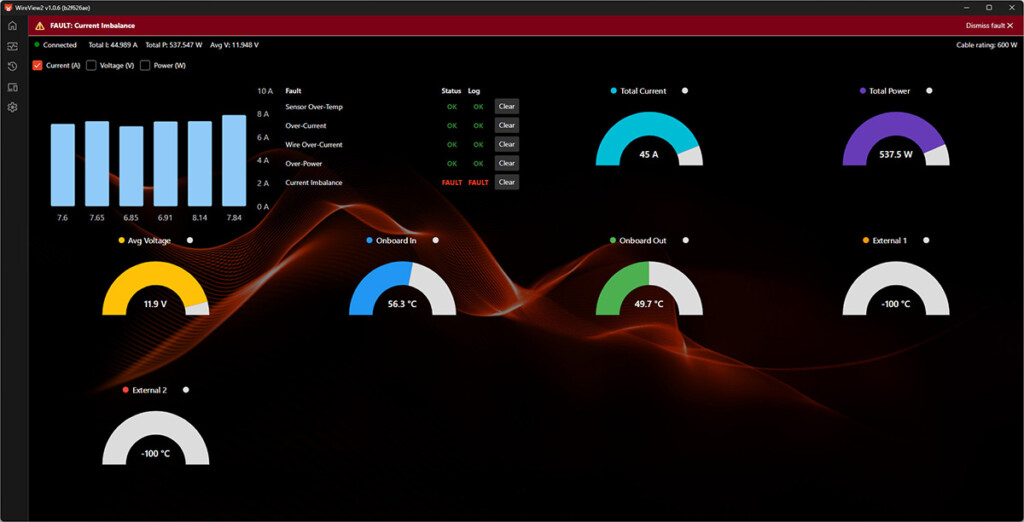Toggle the white dot beside Total Power

coord(929,91)
